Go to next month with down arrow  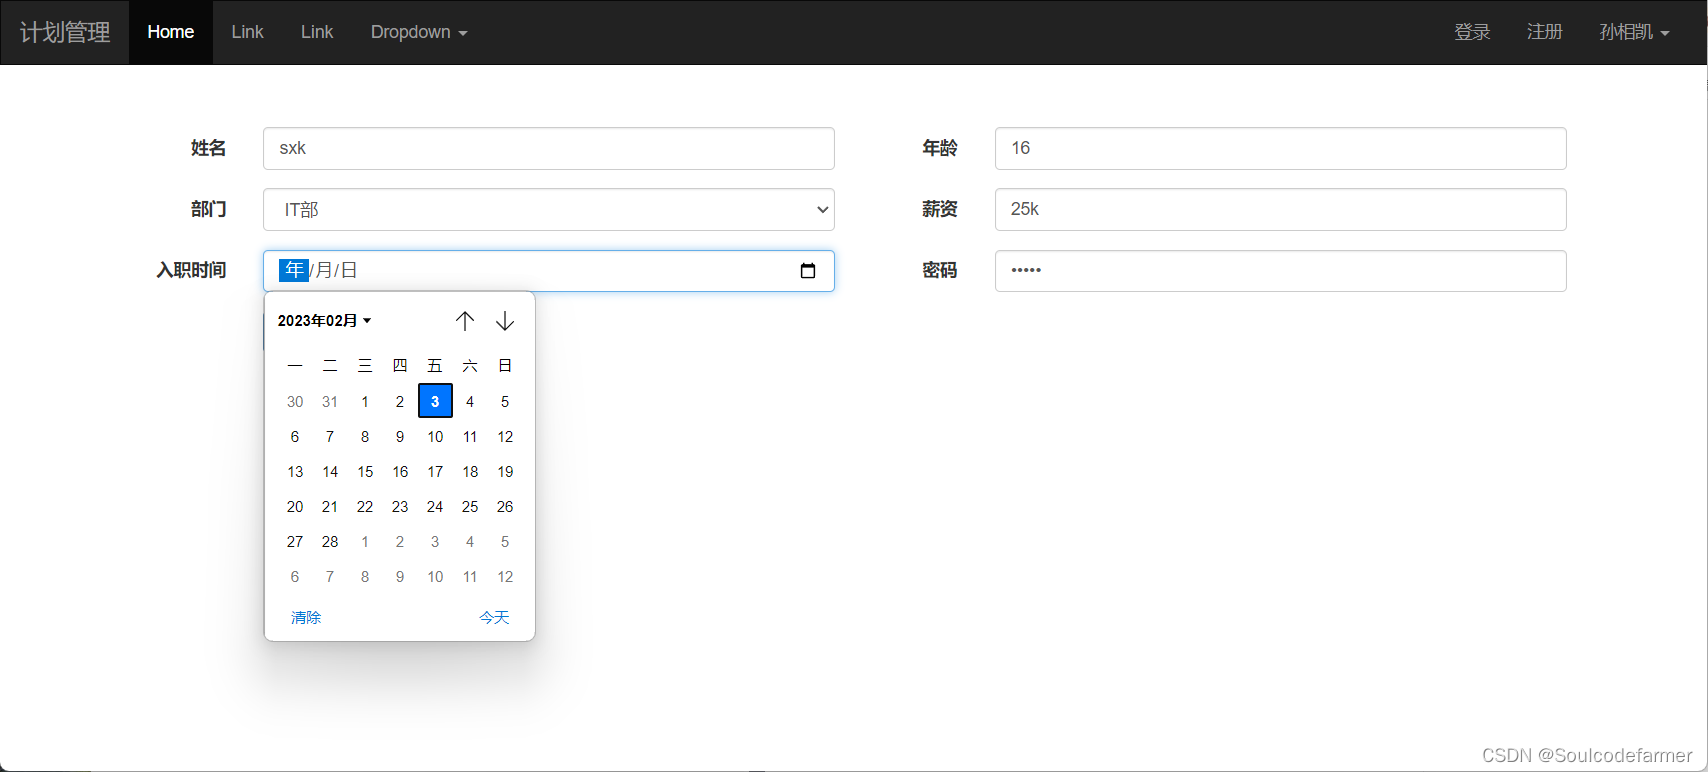pyautogui.click(x=505, y=321)
